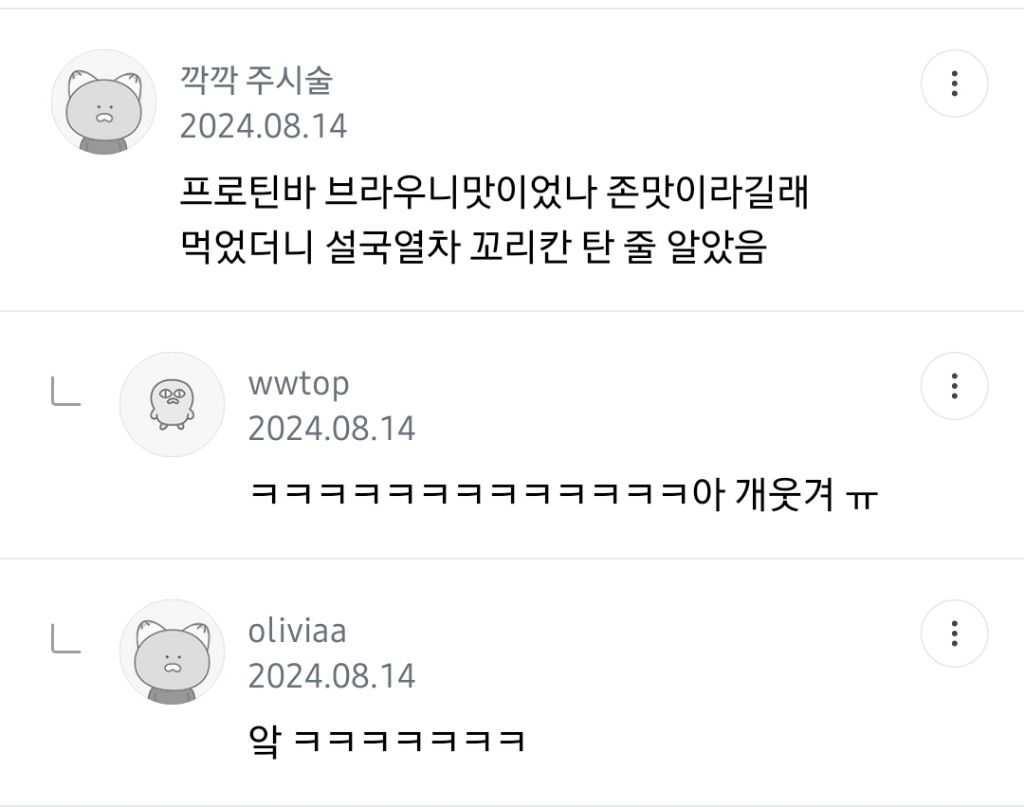Open more options for 깍깍 주시술's comment
Screen dimensions: 1024x807
(x=954, y=84)
